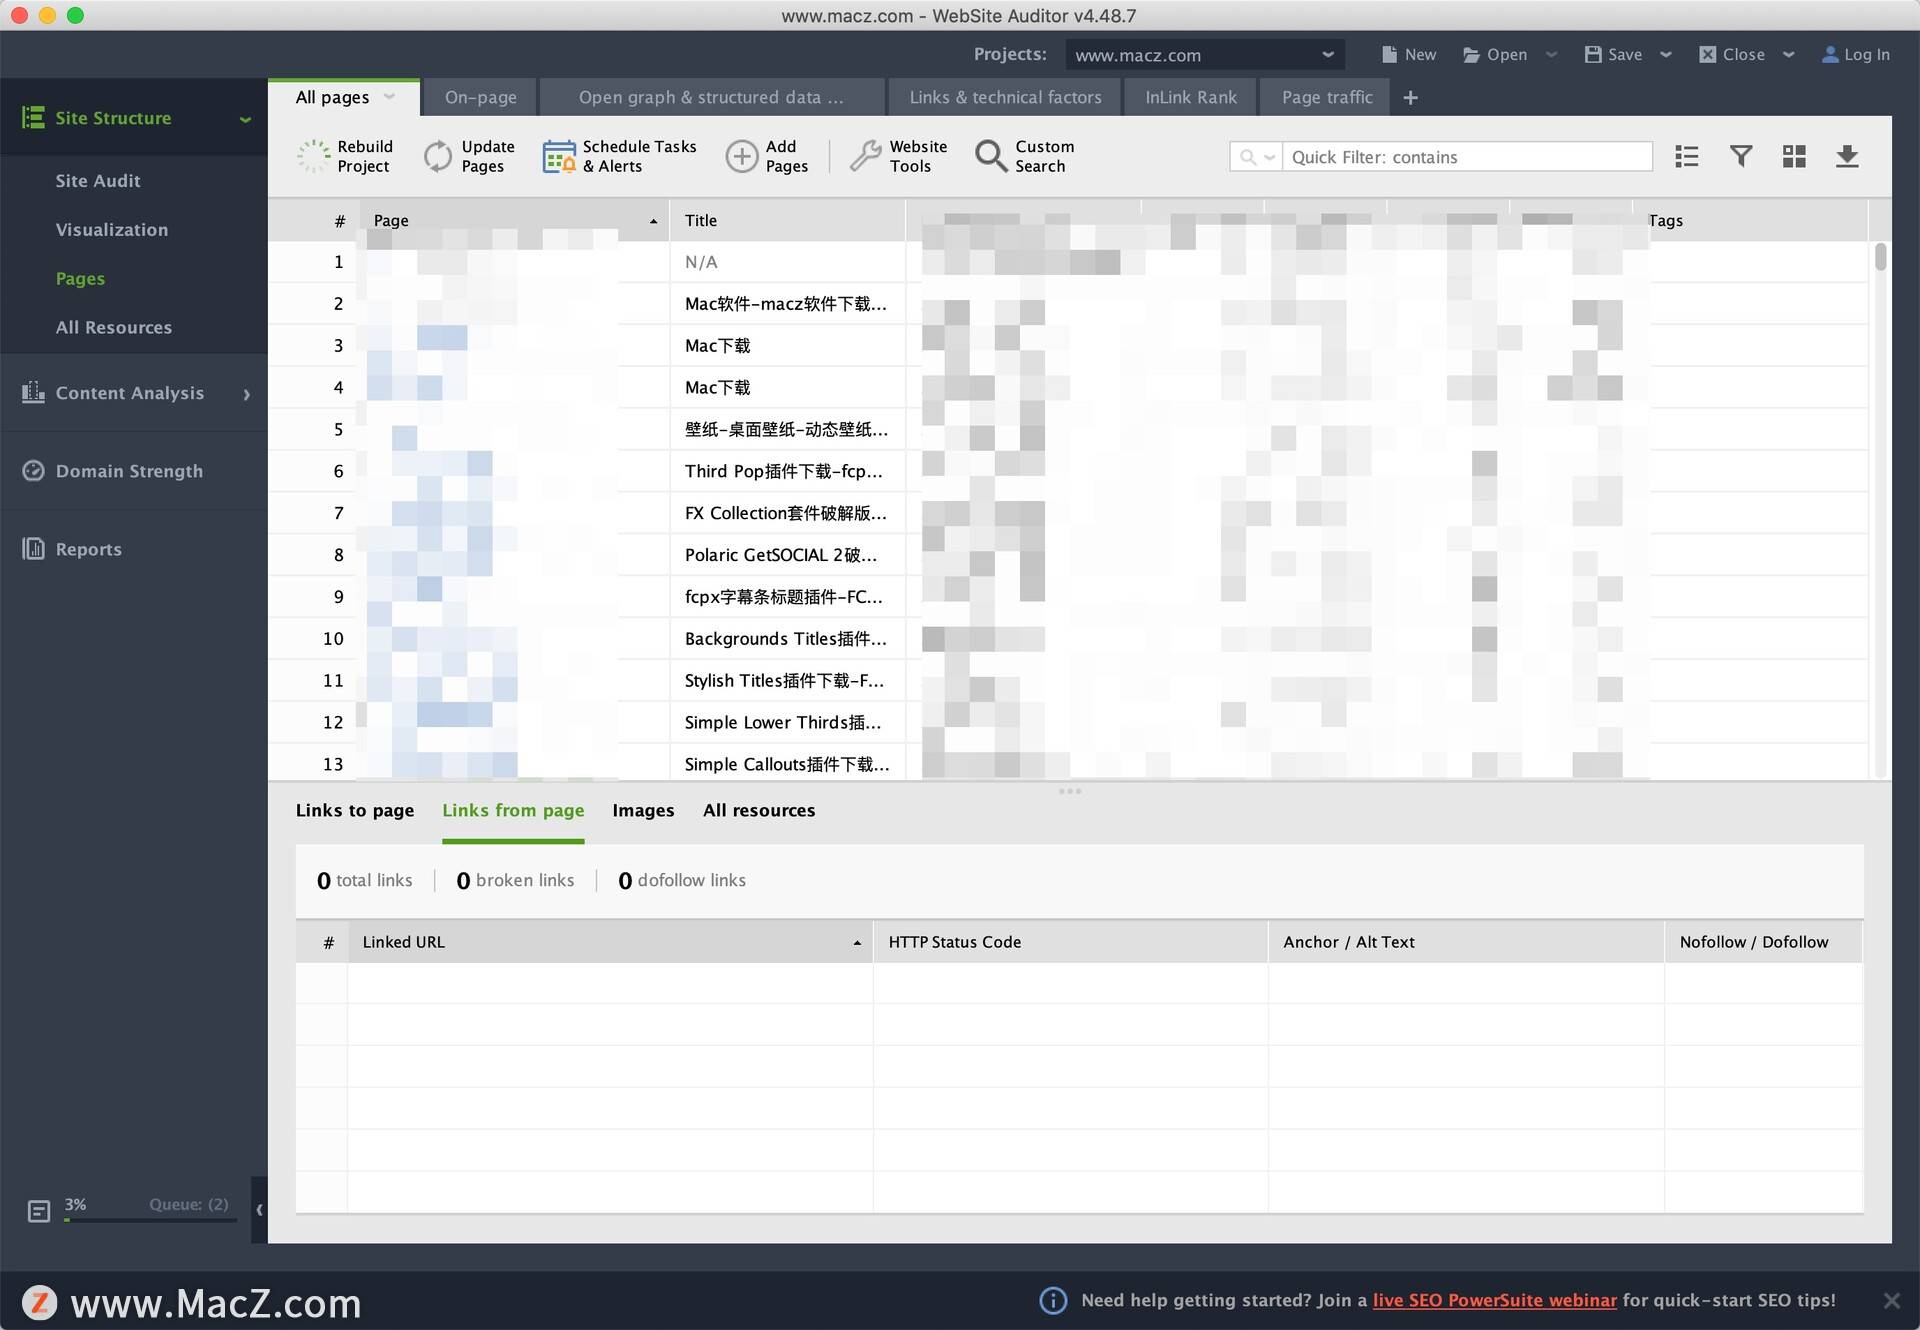Open All Resources in sidebar
Image resolution: width=1920 pixels, height=1330 pixels.
coord(113,327)
